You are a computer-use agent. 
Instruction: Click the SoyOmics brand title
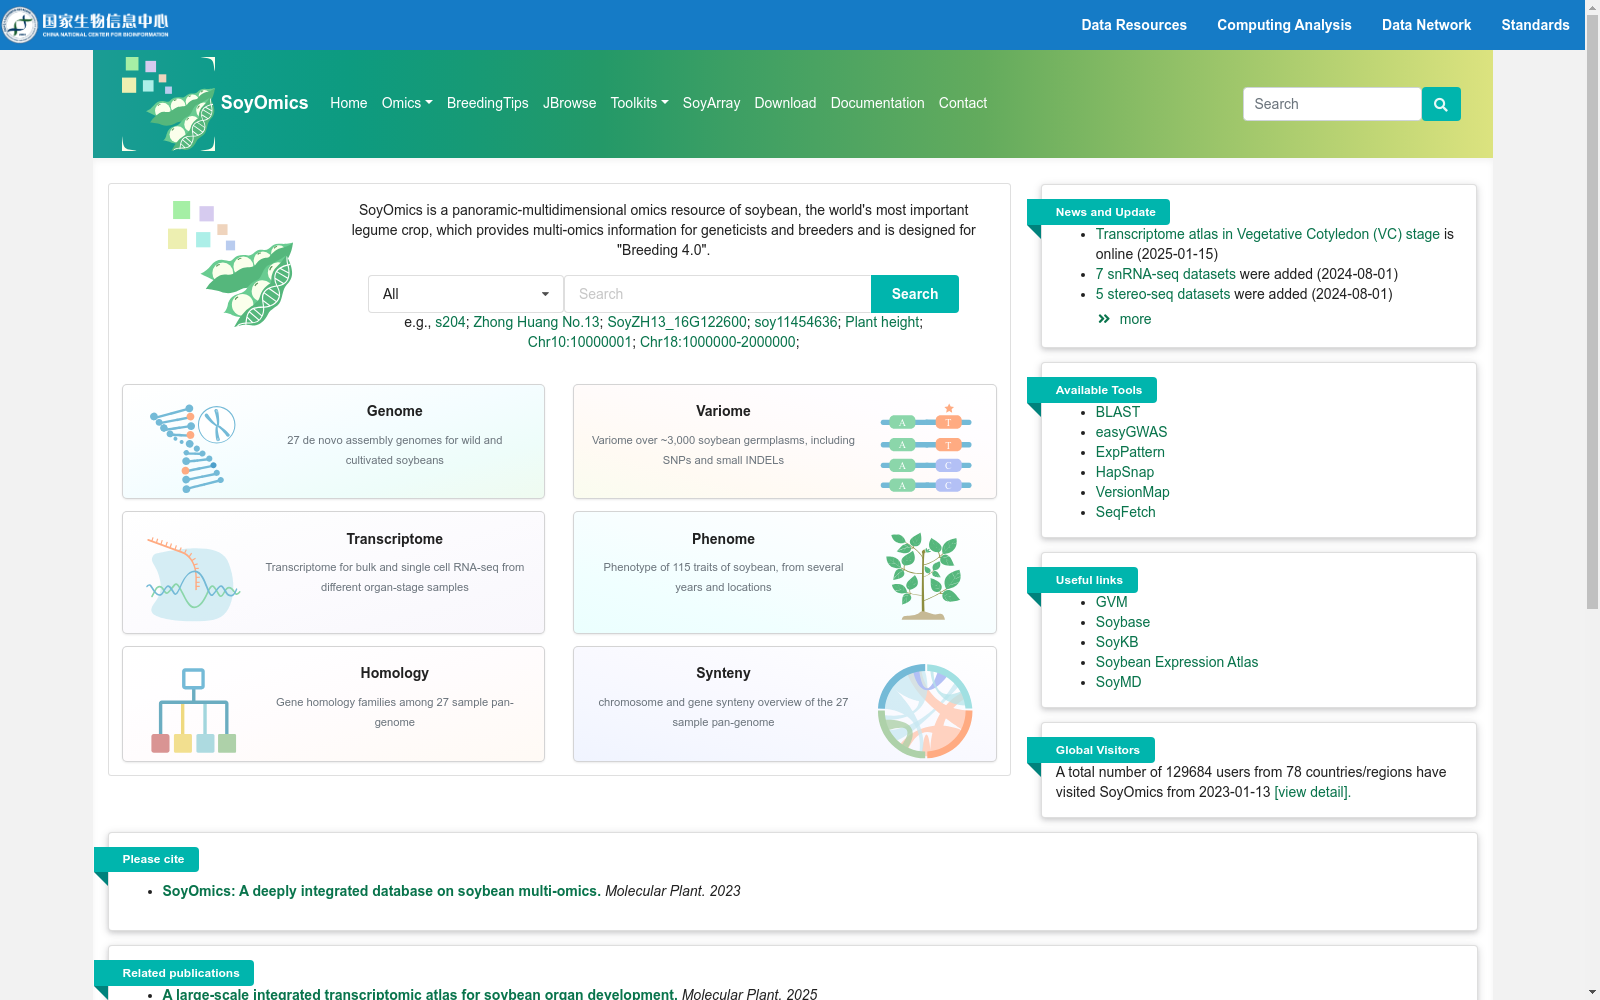tap(265, 103)
